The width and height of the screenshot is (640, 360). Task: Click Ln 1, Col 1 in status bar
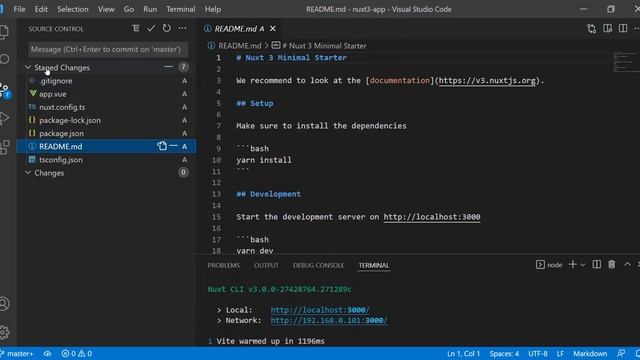[x=463, y=353]
